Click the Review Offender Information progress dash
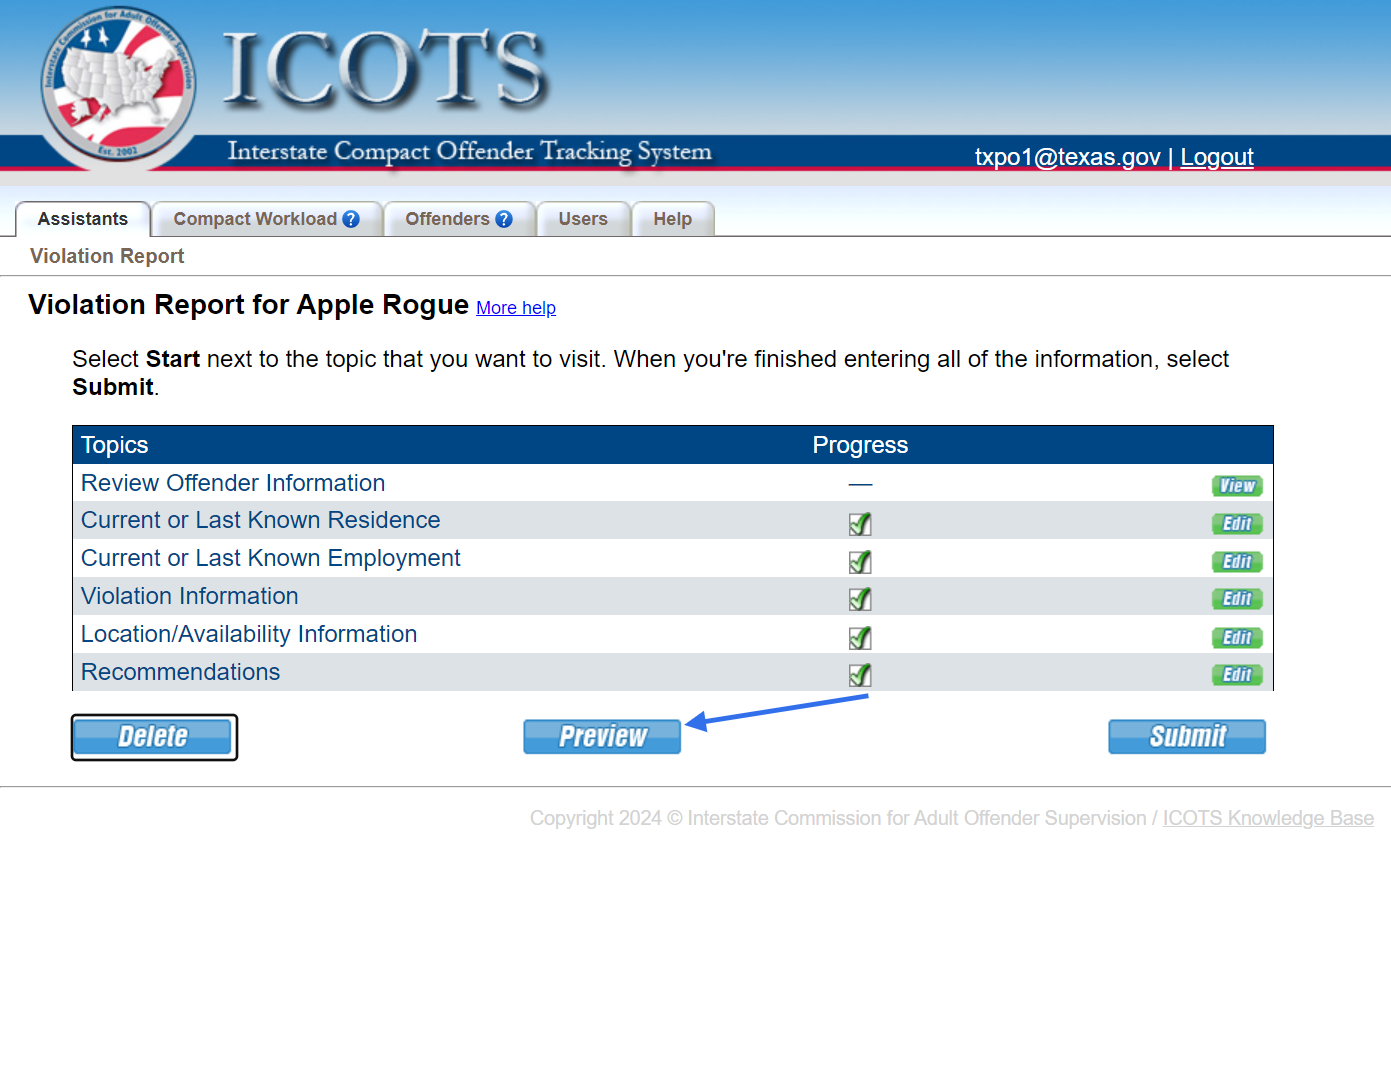Image resolution: width=1391 pixels, height=1065 pixels. point(860,485)
